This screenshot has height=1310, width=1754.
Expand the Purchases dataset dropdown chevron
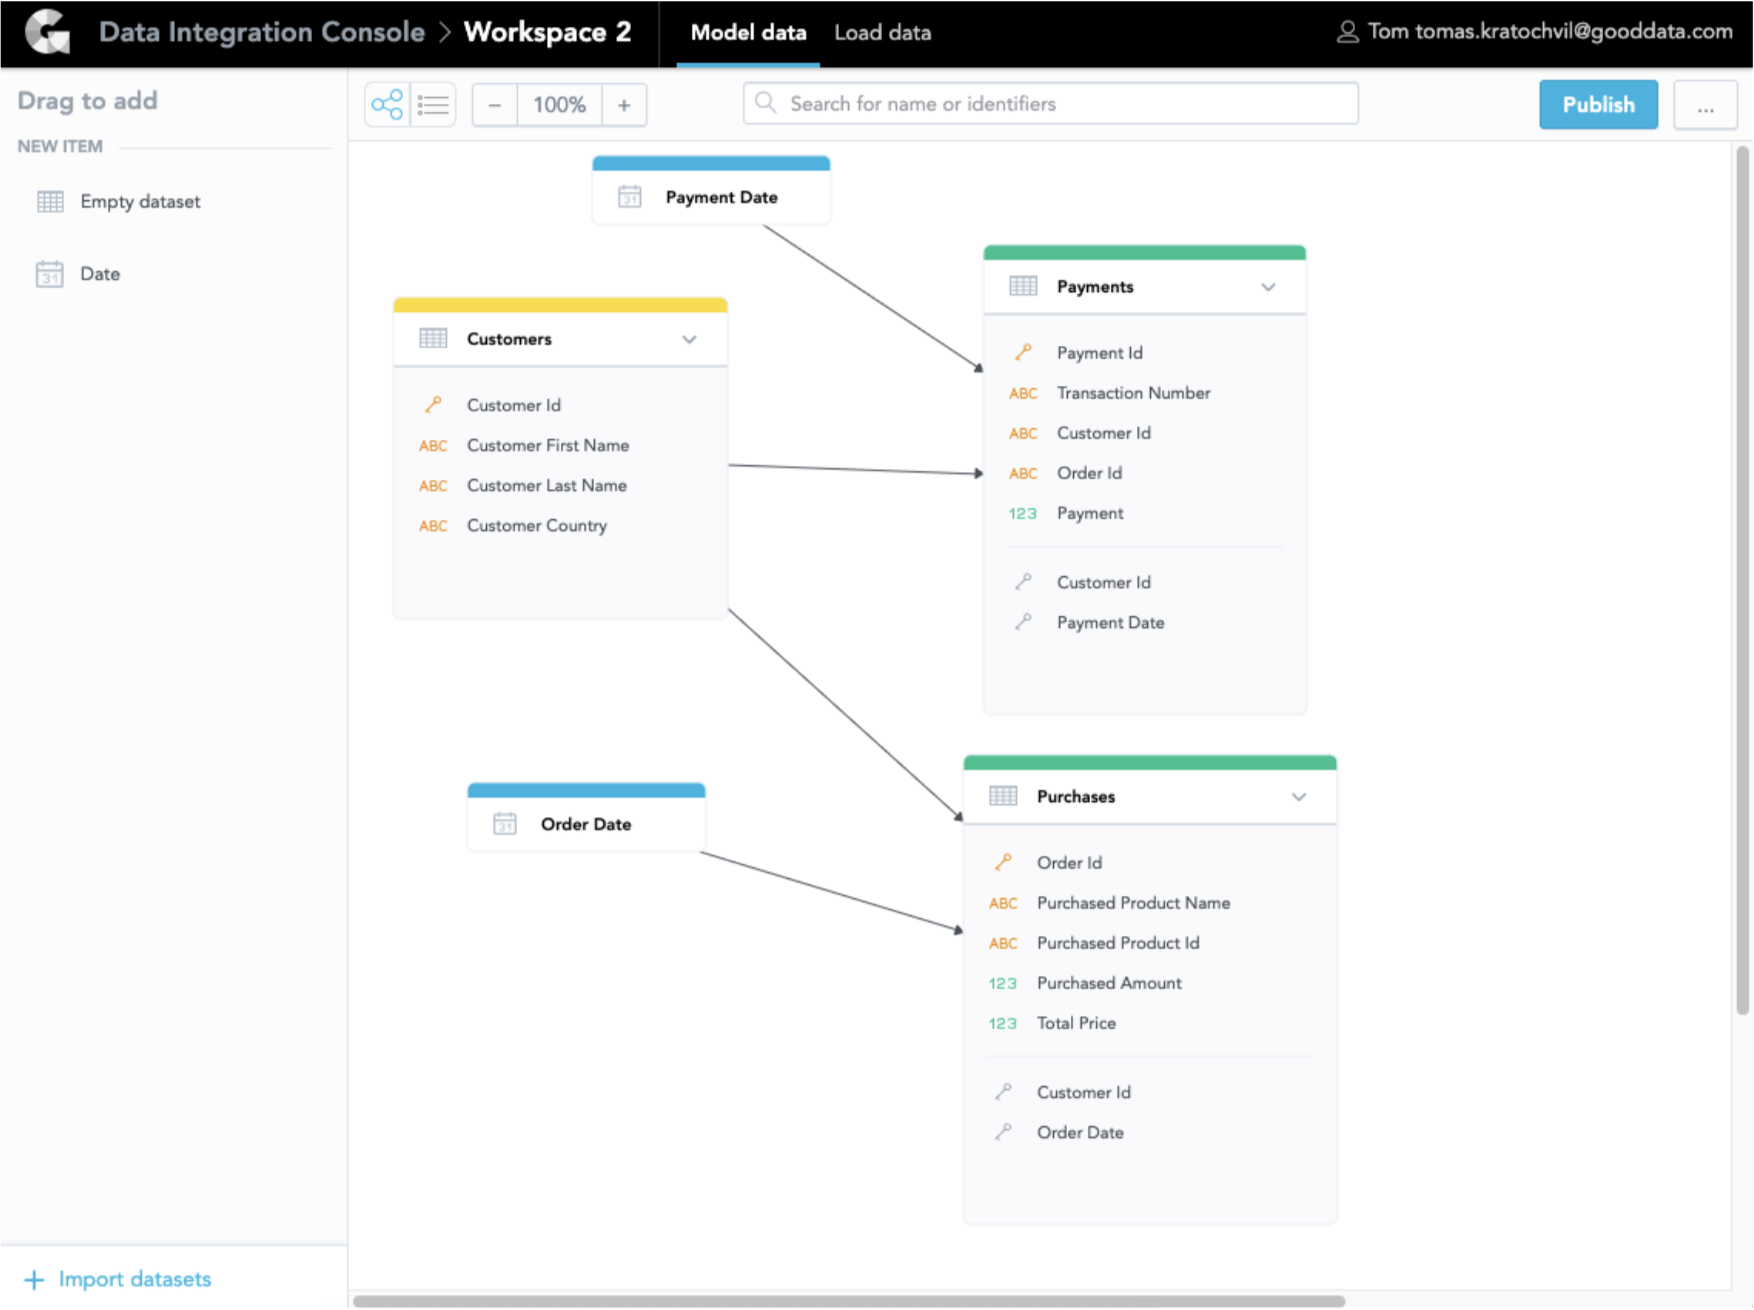coord(1298,797)
